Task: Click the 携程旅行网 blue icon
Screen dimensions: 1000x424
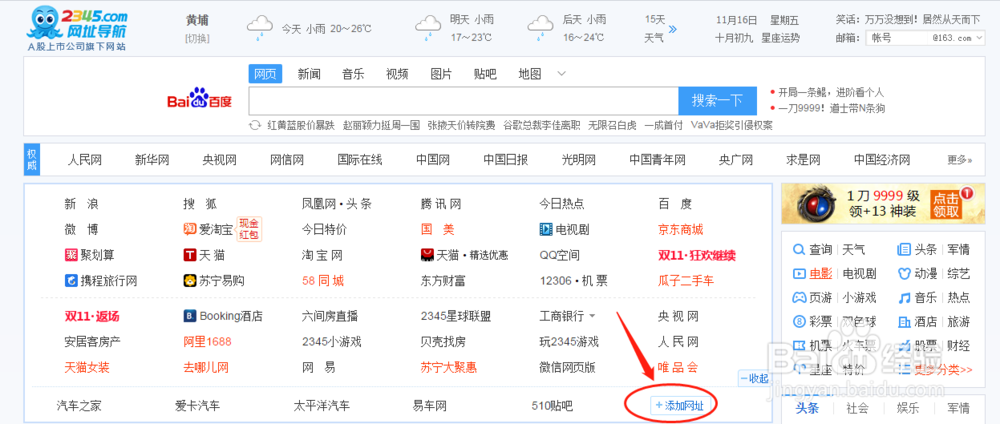Action: point(71,281)
